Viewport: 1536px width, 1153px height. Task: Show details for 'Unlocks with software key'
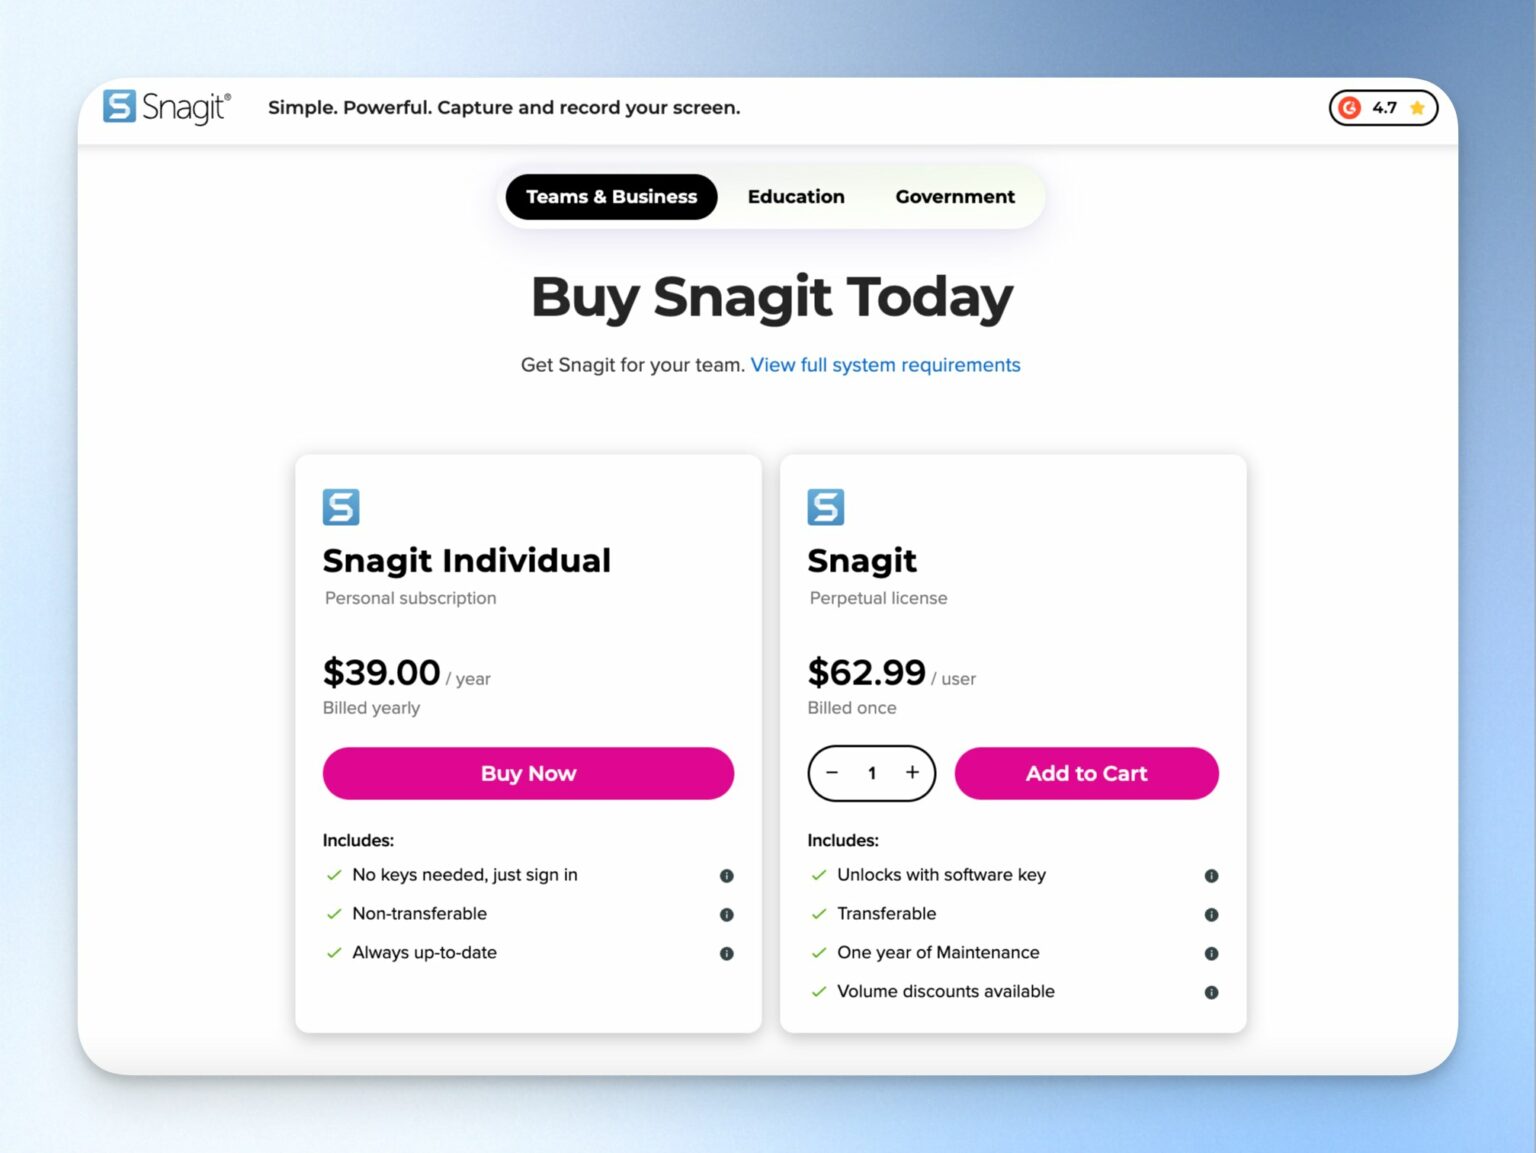1211,875
